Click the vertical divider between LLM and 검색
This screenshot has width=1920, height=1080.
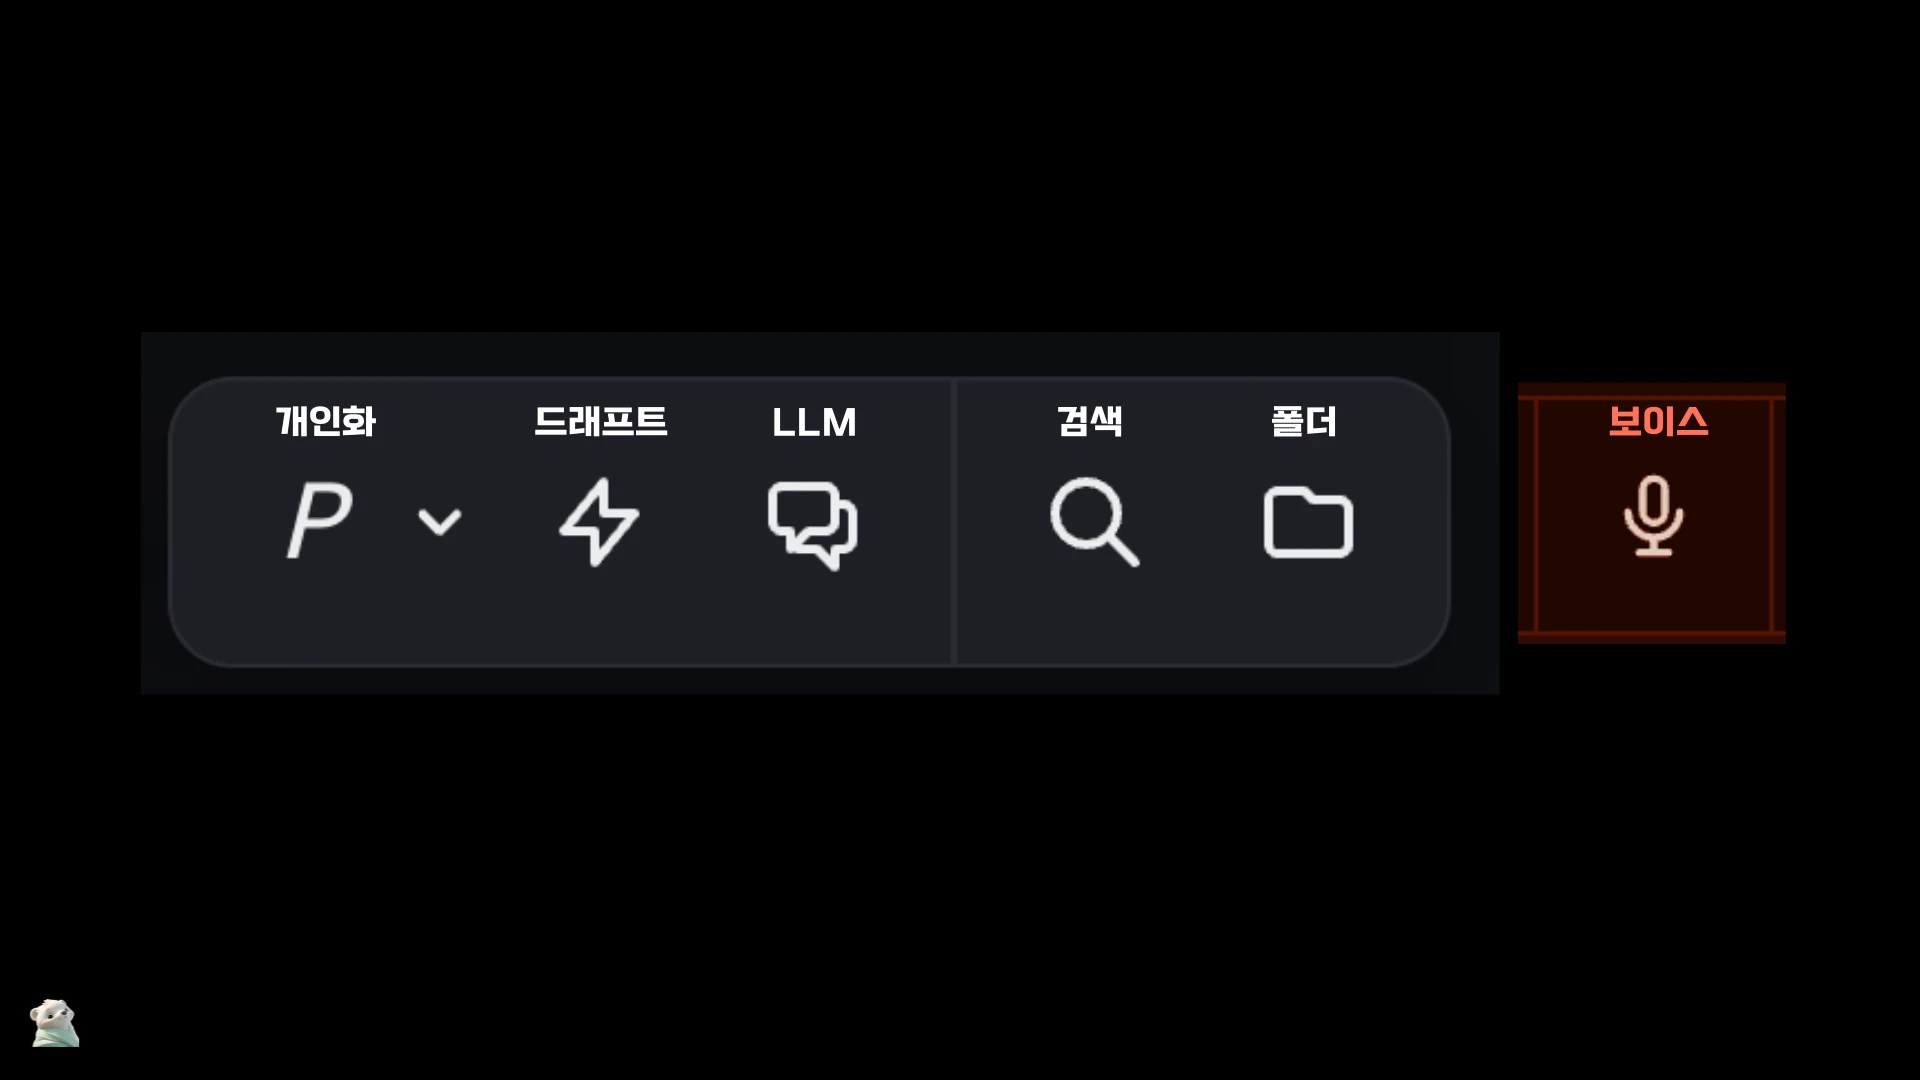(x=954, y=521)
